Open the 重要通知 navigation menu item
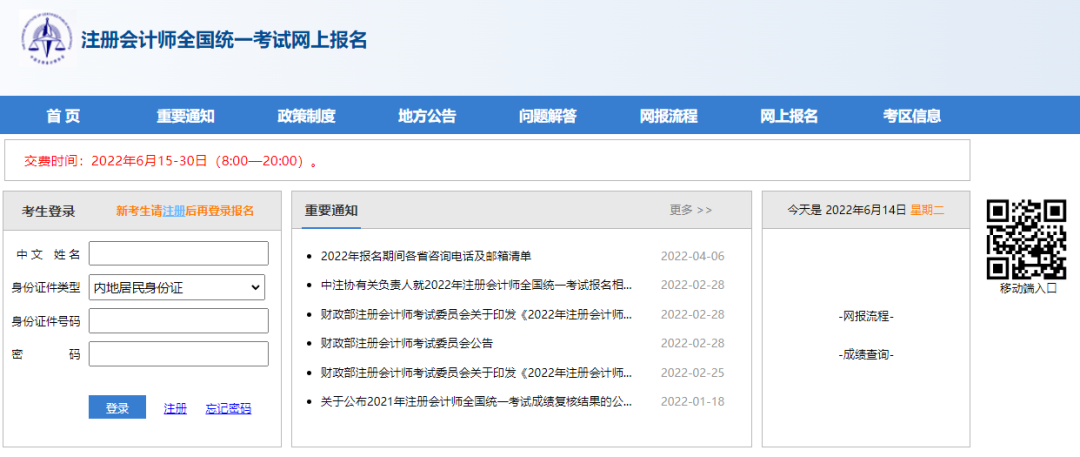 point(185,116)
